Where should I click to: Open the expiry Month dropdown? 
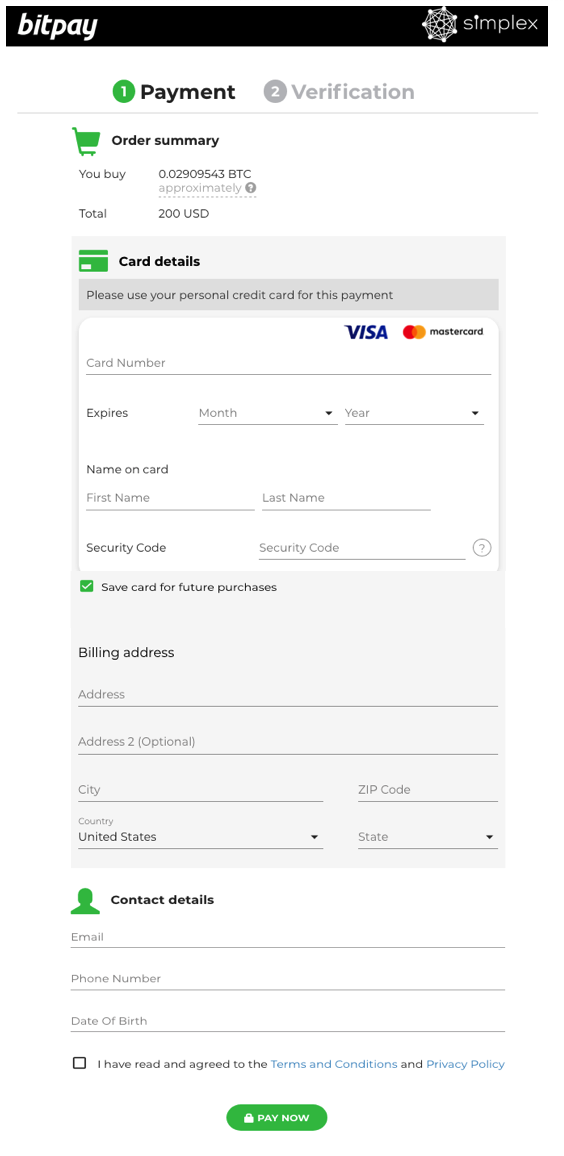tap(268, 414)
